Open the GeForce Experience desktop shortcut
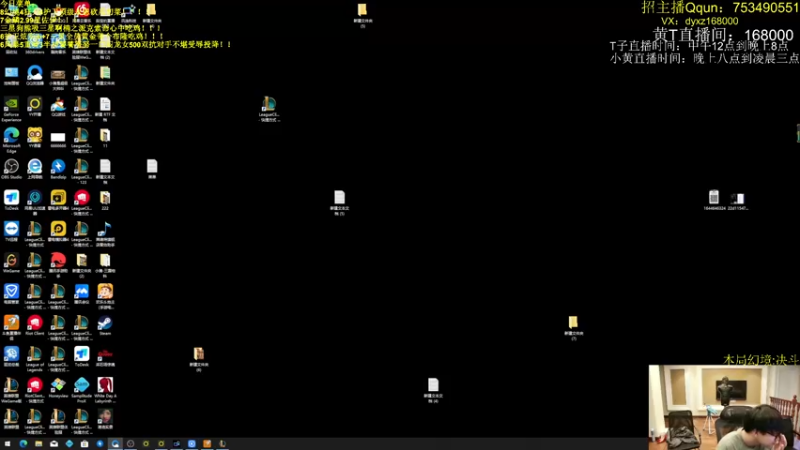 11,109
